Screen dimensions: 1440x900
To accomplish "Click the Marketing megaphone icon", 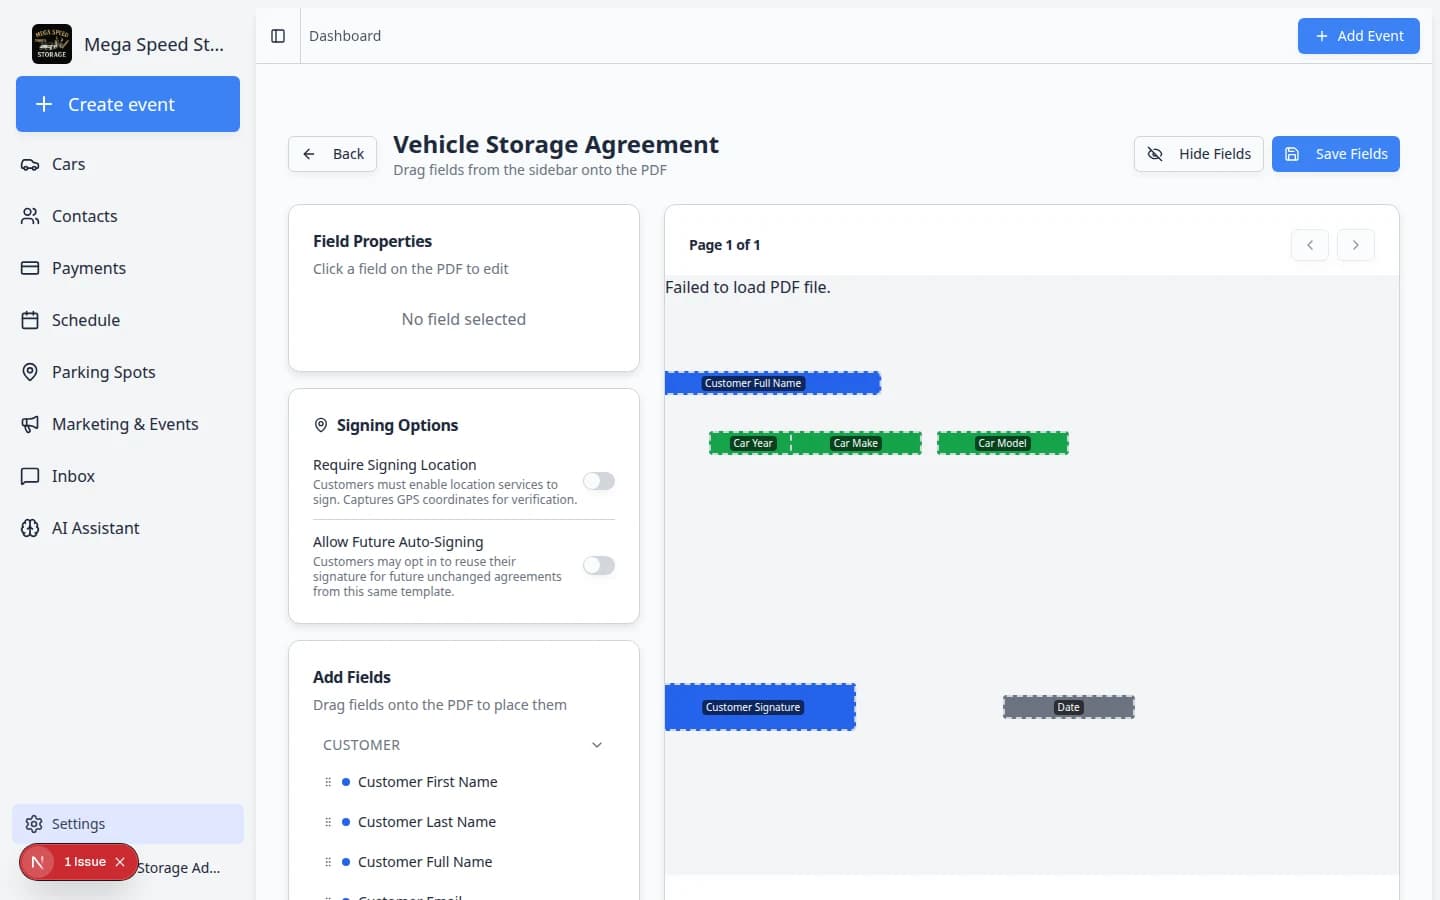I will [x=30, y=424].
